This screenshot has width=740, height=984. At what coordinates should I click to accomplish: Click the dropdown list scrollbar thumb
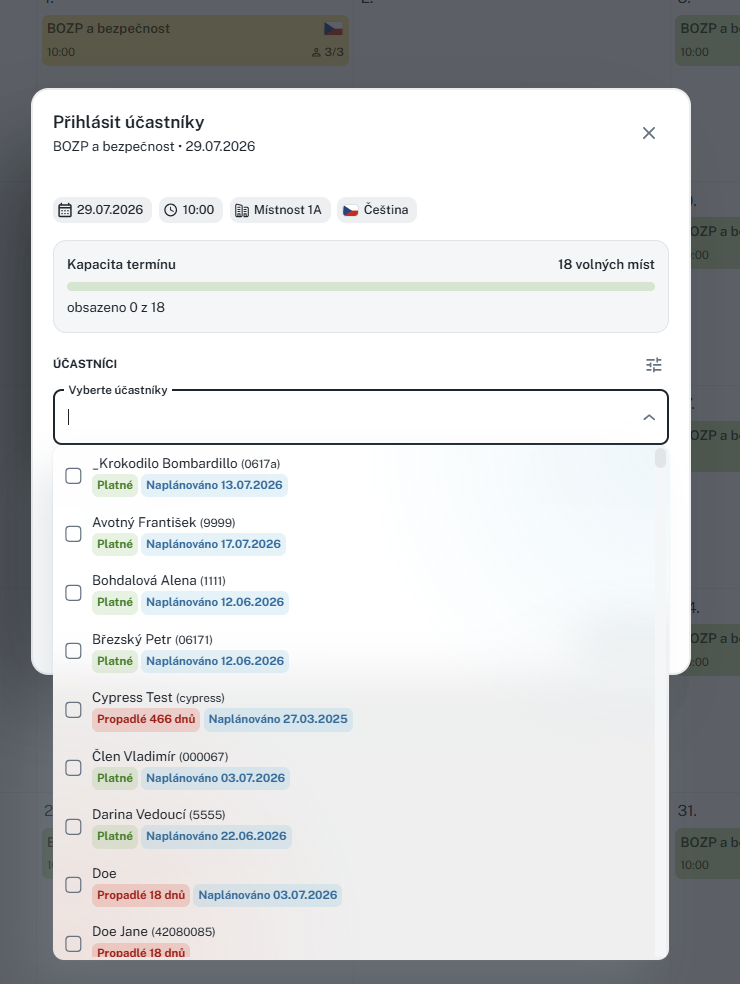pos(660,458)
